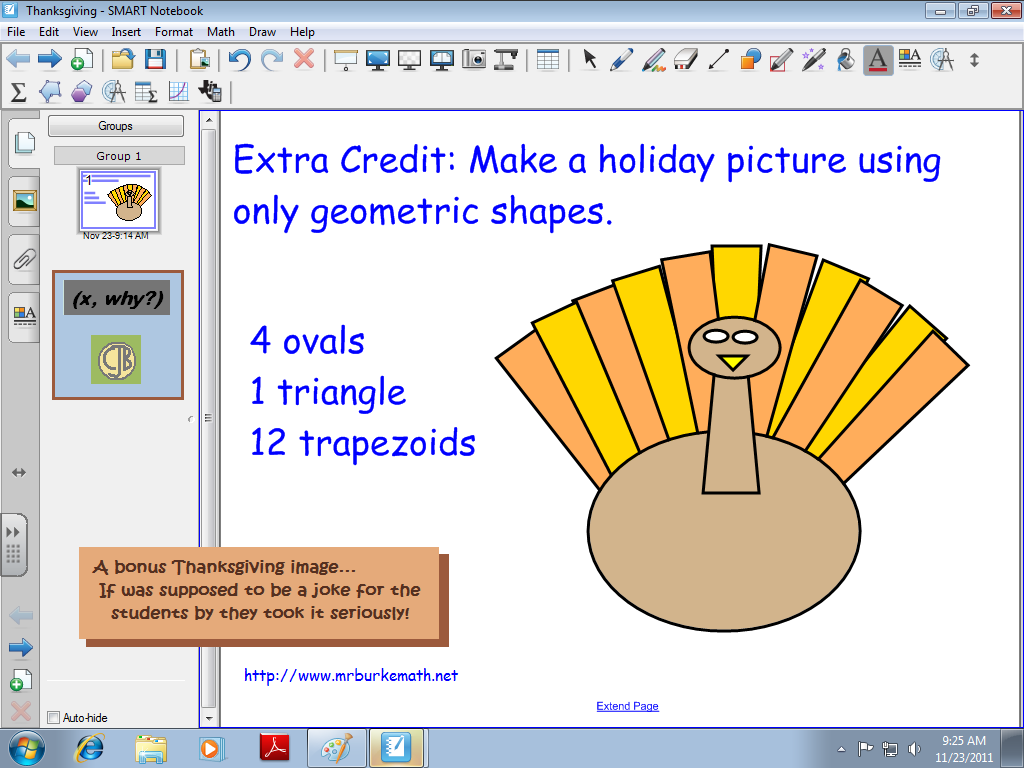
Task: Open the Insert menu
Action: coord(126,31)
